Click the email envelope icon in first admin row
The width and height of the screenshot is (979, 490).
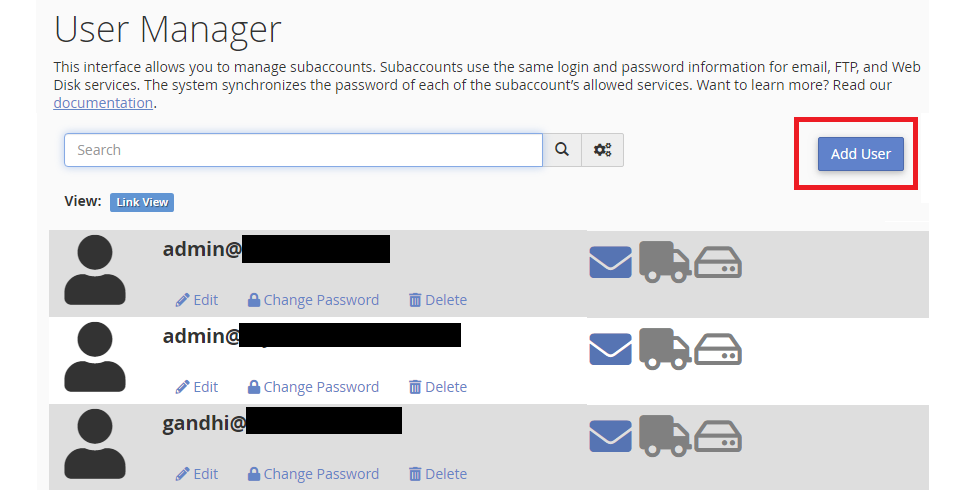[611, 262]
